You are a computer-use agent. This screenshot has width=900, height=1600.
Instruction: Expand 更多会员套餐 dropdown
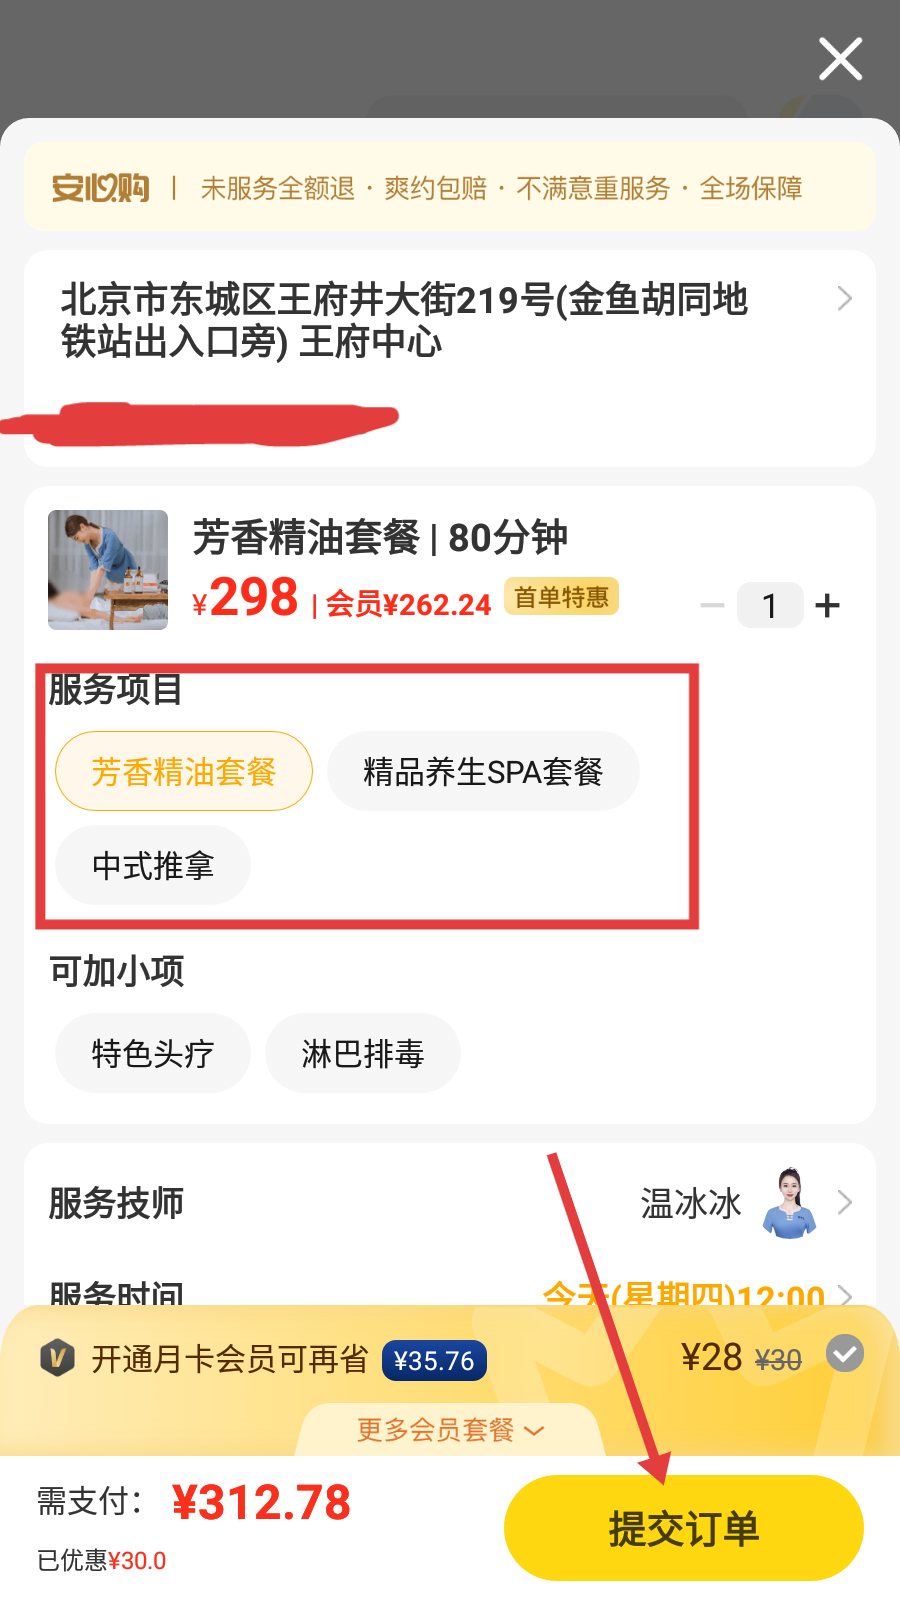pyautogui.click(x=450, y=1430)
